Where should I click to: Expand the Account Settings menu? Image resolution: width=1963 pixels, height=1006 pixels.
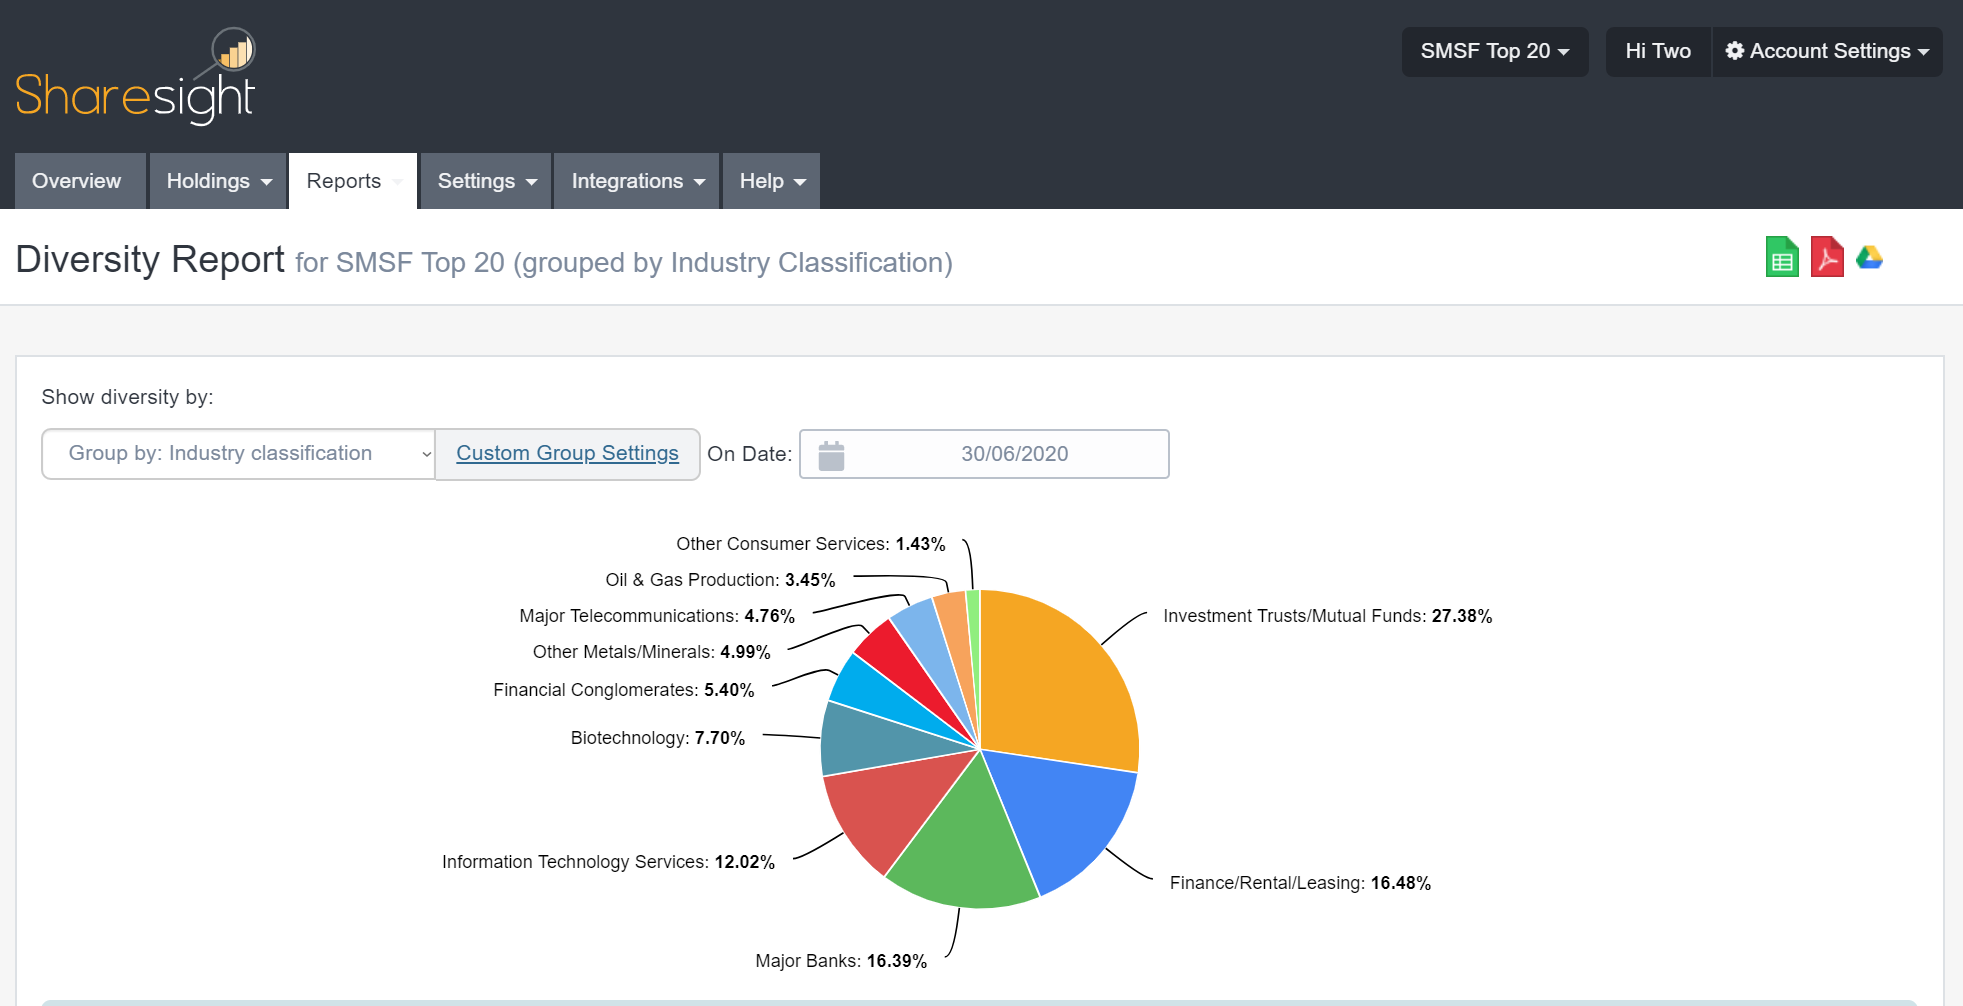click(x=1828, y=51)
